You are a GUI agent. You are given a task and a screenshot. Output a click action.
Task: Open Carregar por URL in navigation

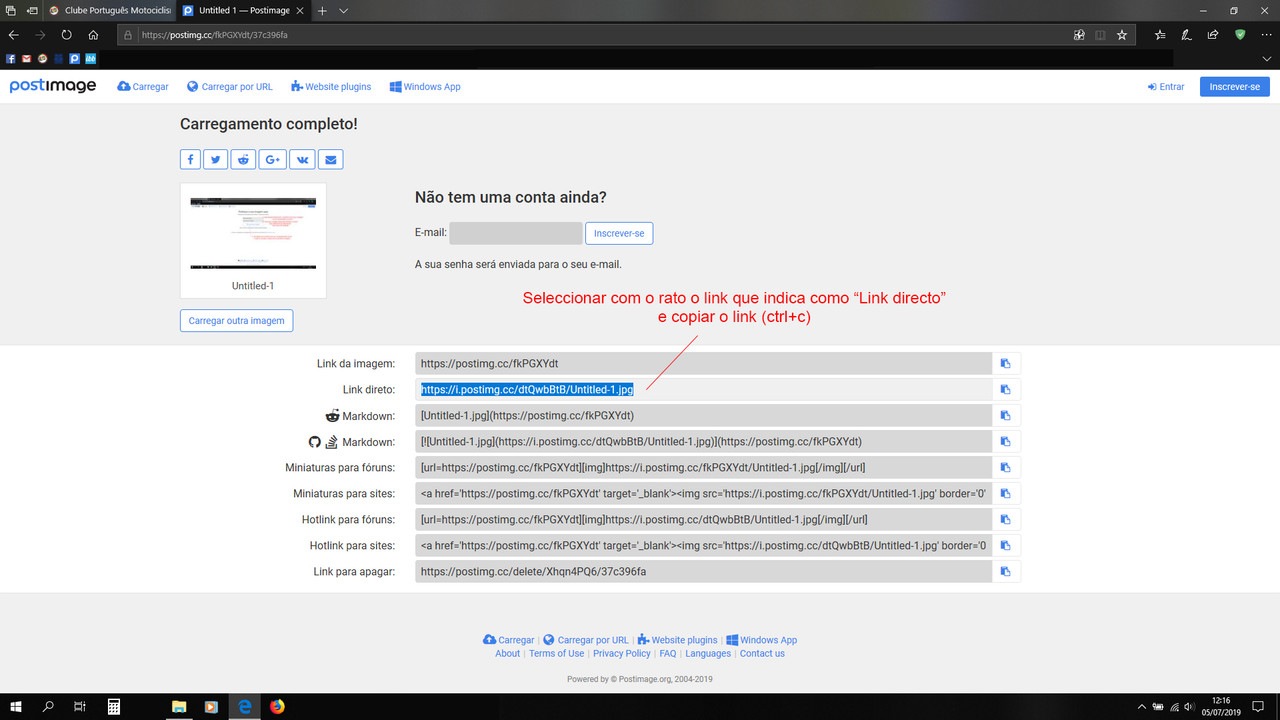click(229, 87)
